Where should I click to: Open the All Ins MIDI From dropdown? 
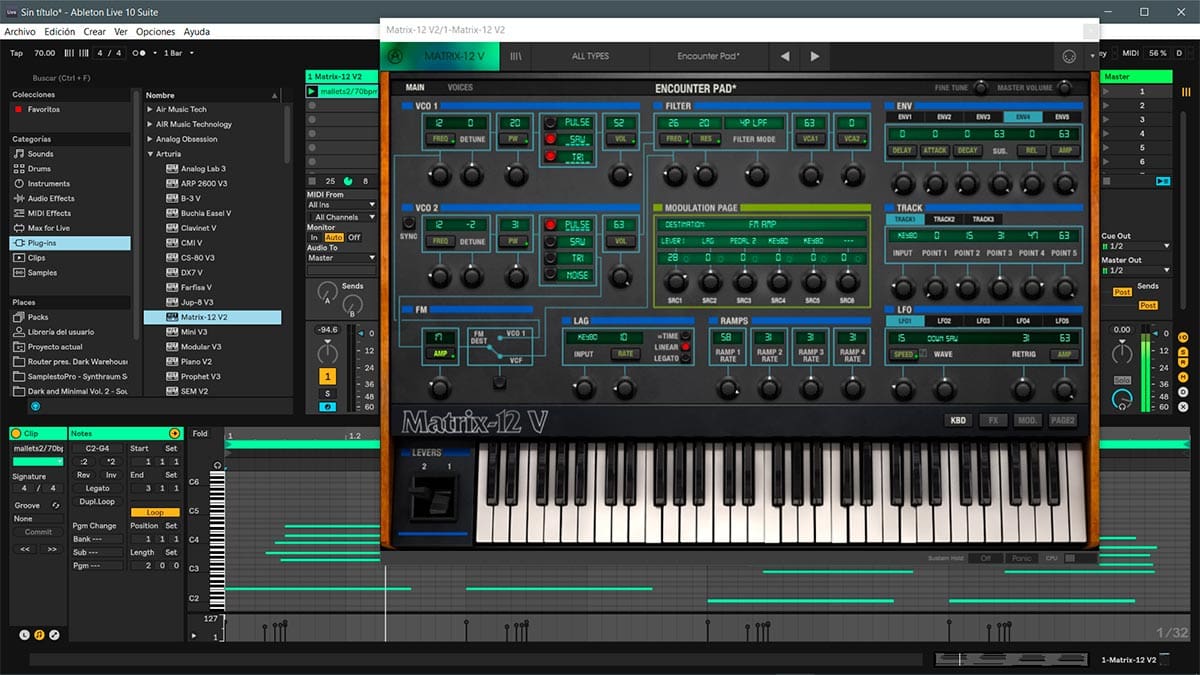341,205
